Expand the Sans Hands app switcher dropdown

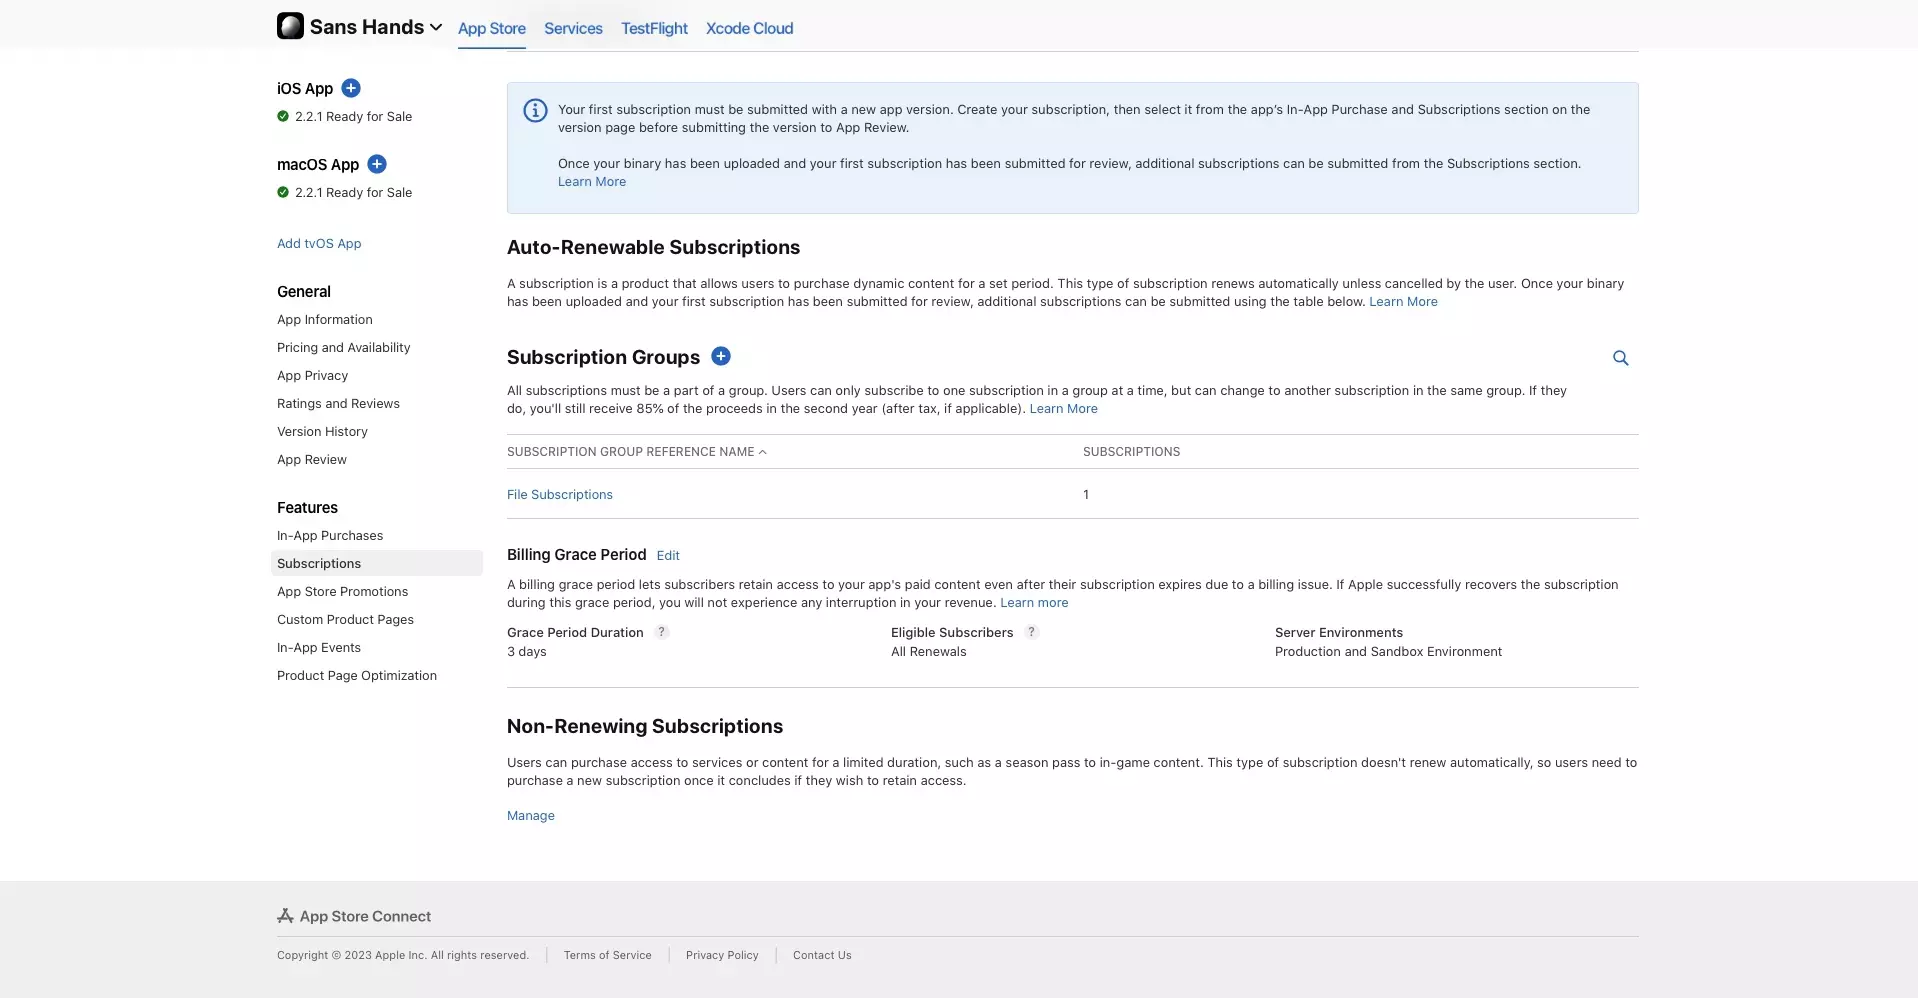point(436,28)
